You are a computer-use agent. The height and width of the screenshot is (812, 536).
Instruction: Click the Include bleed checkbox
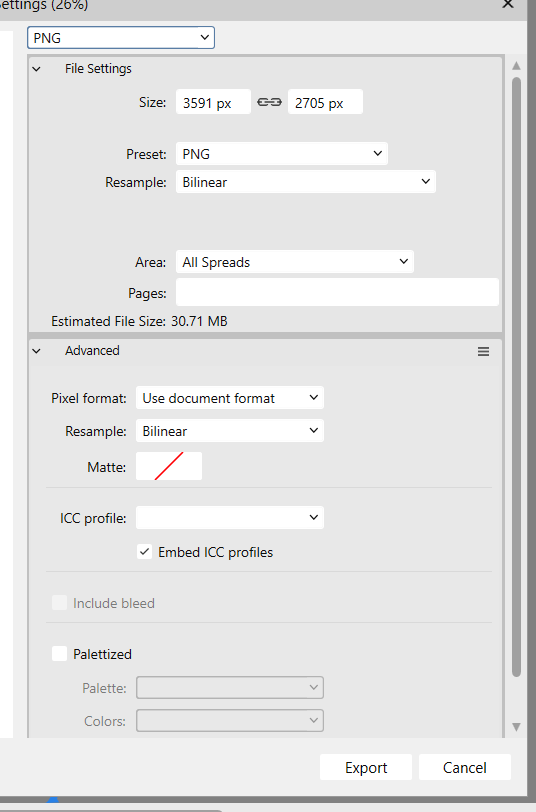(x=60, y=603)
